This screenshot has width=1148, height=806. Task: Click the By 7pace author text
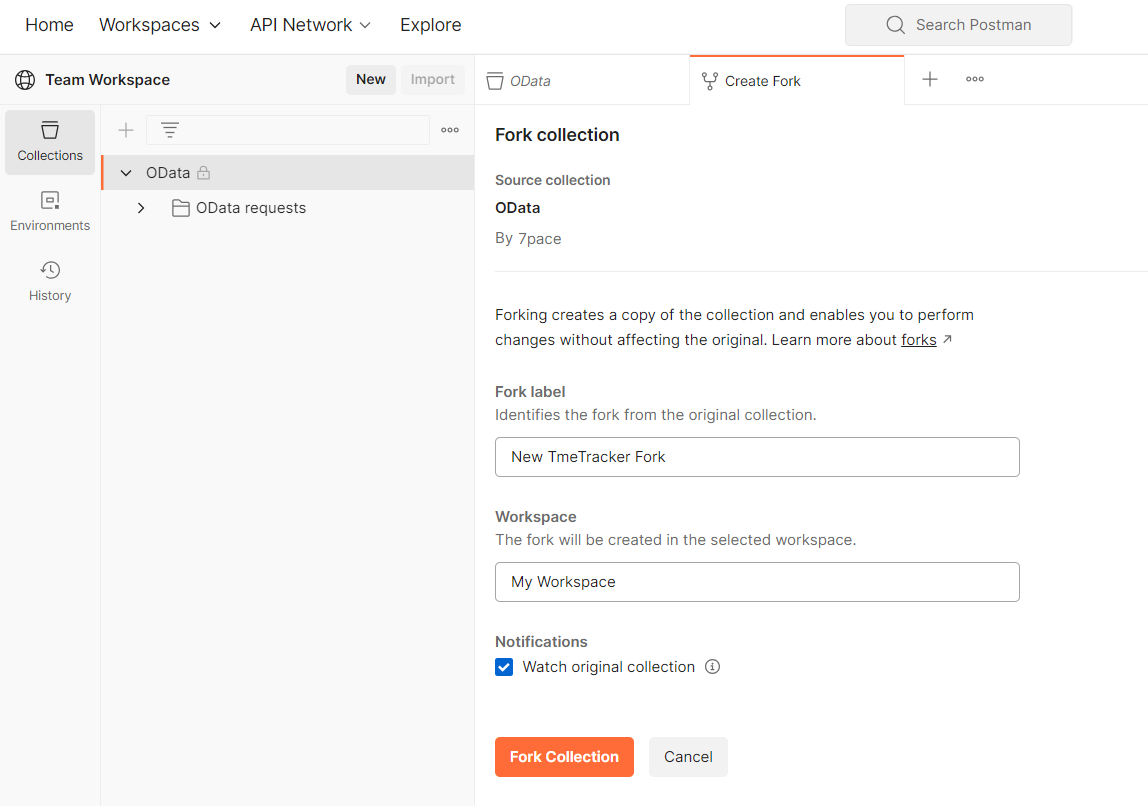528,239
